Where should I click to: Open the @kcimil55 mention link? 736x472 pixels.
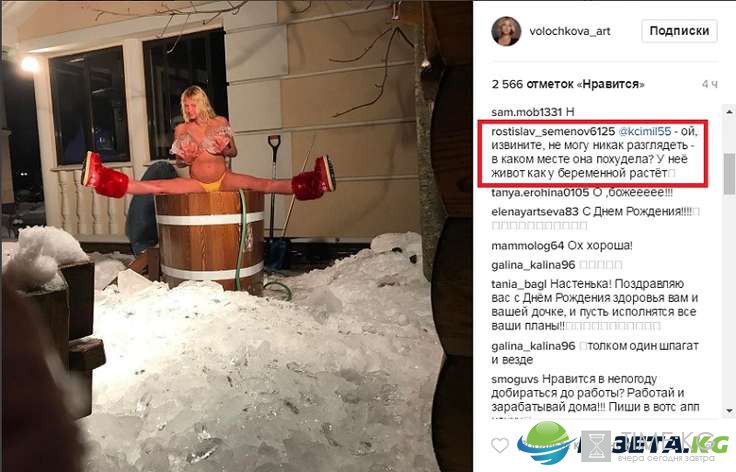645,131
